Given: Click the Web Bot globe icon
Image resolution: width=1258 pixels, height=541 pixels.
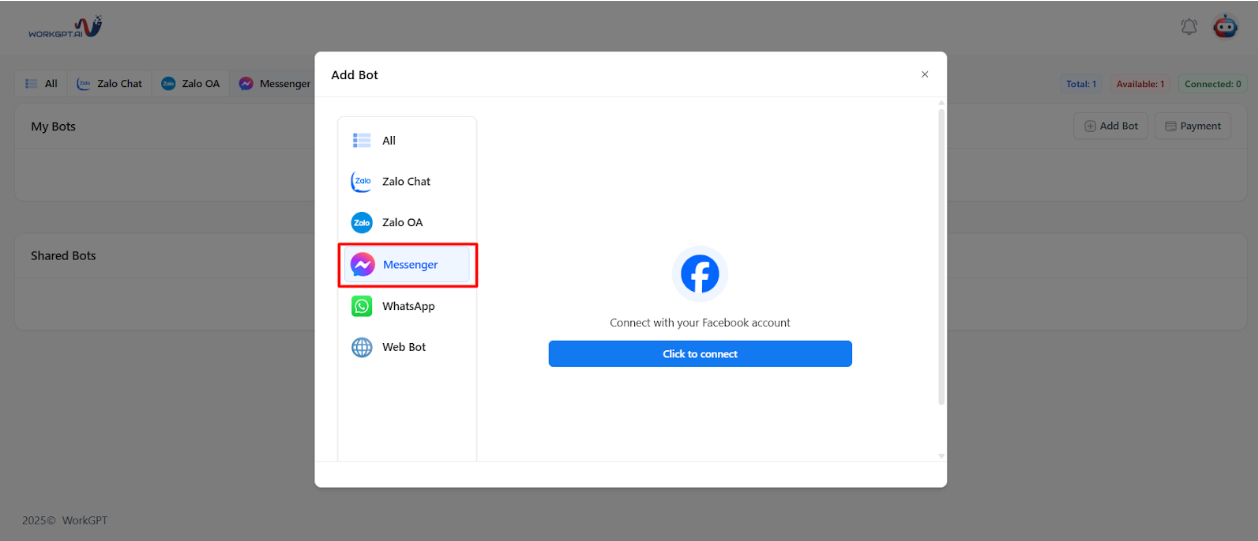Looking at the screenshot, I should pos(362,347).
